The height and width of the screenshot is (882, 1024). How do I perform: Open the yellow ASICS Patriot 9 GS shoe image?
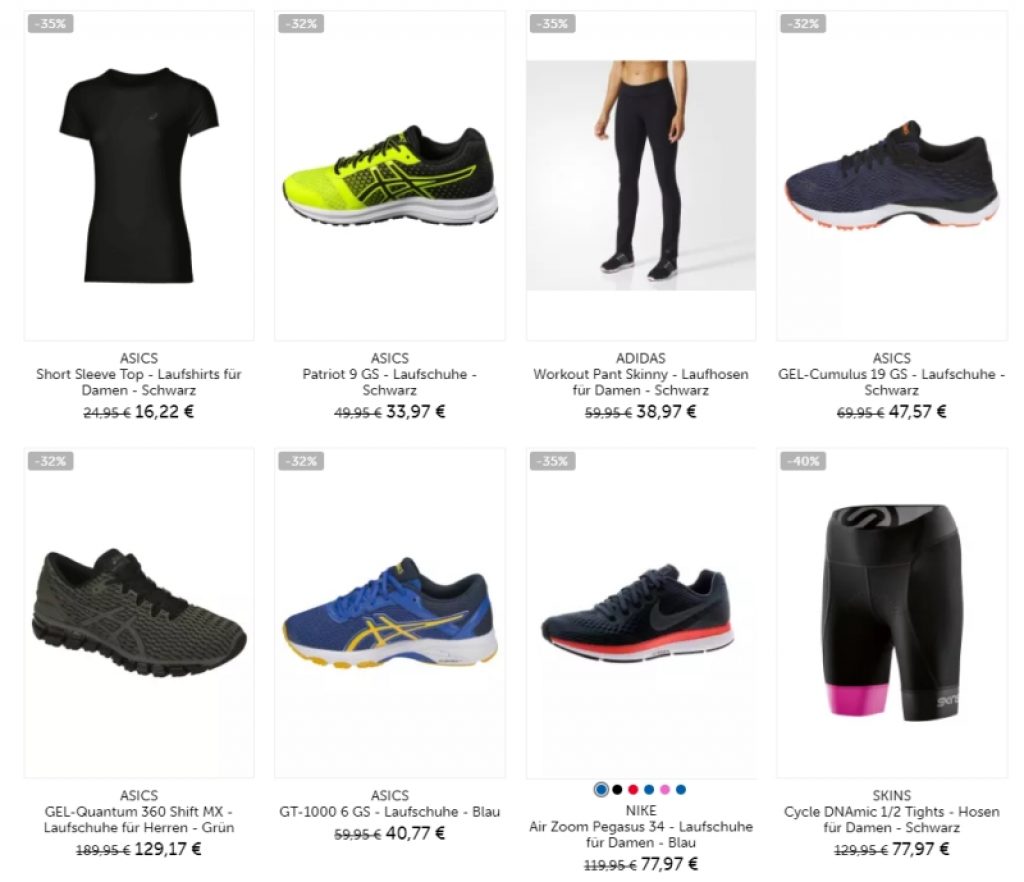390,175
